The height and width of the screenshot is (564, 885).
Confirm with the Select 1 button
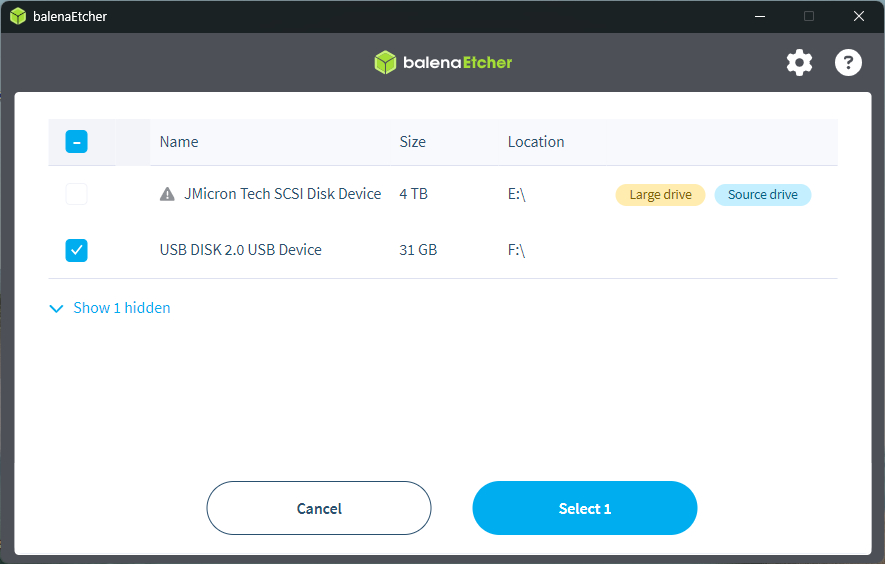(584, 509)
